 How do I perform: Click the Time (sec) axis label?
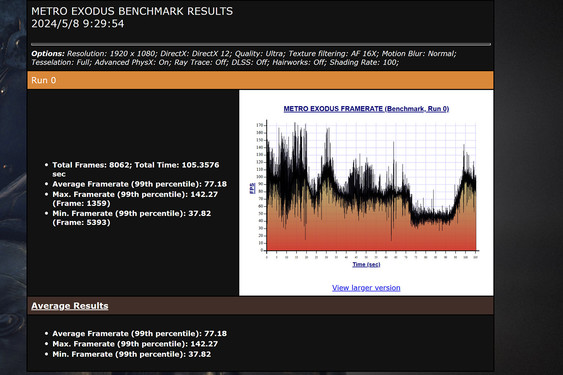(x=366, y=264)
